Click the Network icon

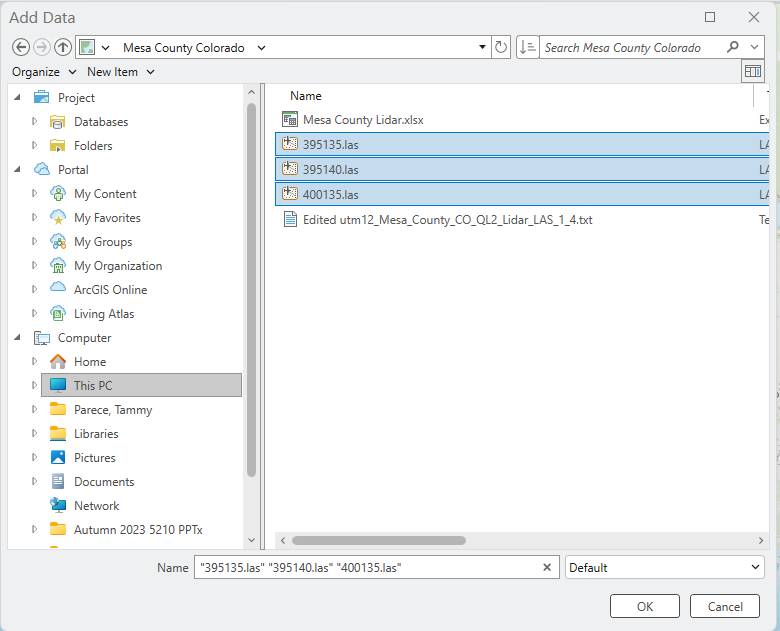click(x=58, y=505)
